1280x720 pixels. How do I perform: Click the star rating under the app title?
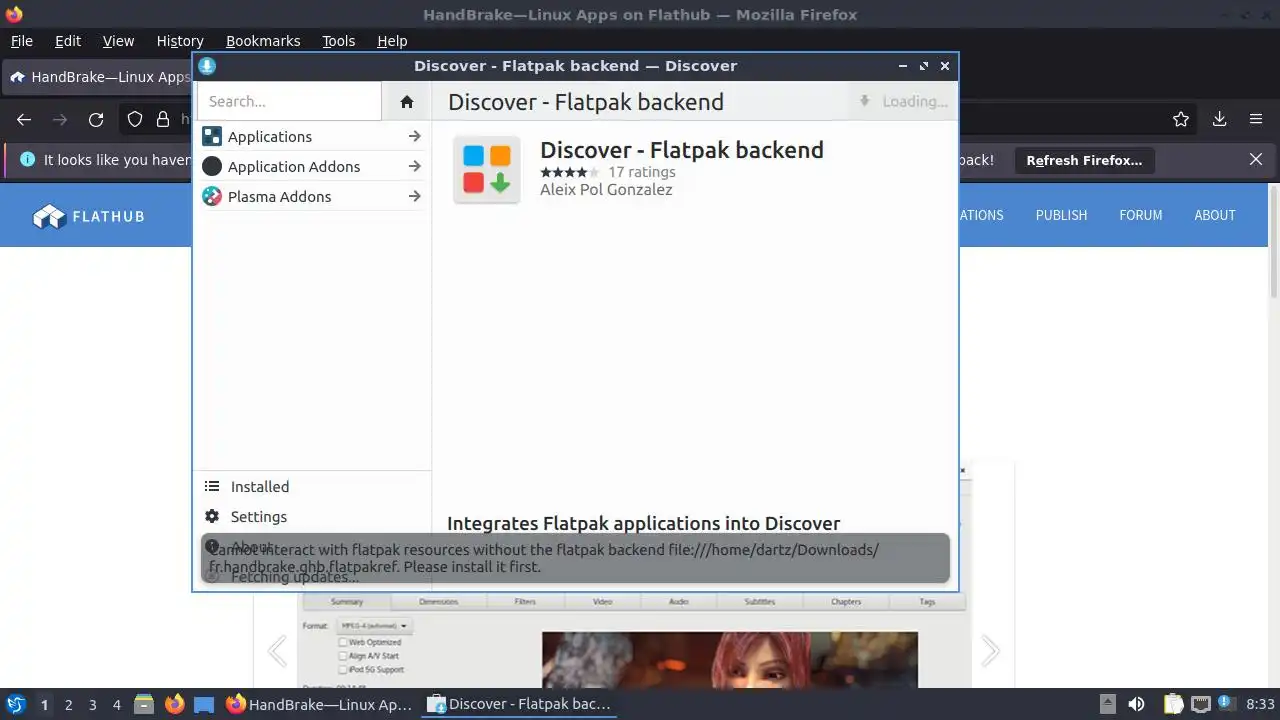[569, 172]
